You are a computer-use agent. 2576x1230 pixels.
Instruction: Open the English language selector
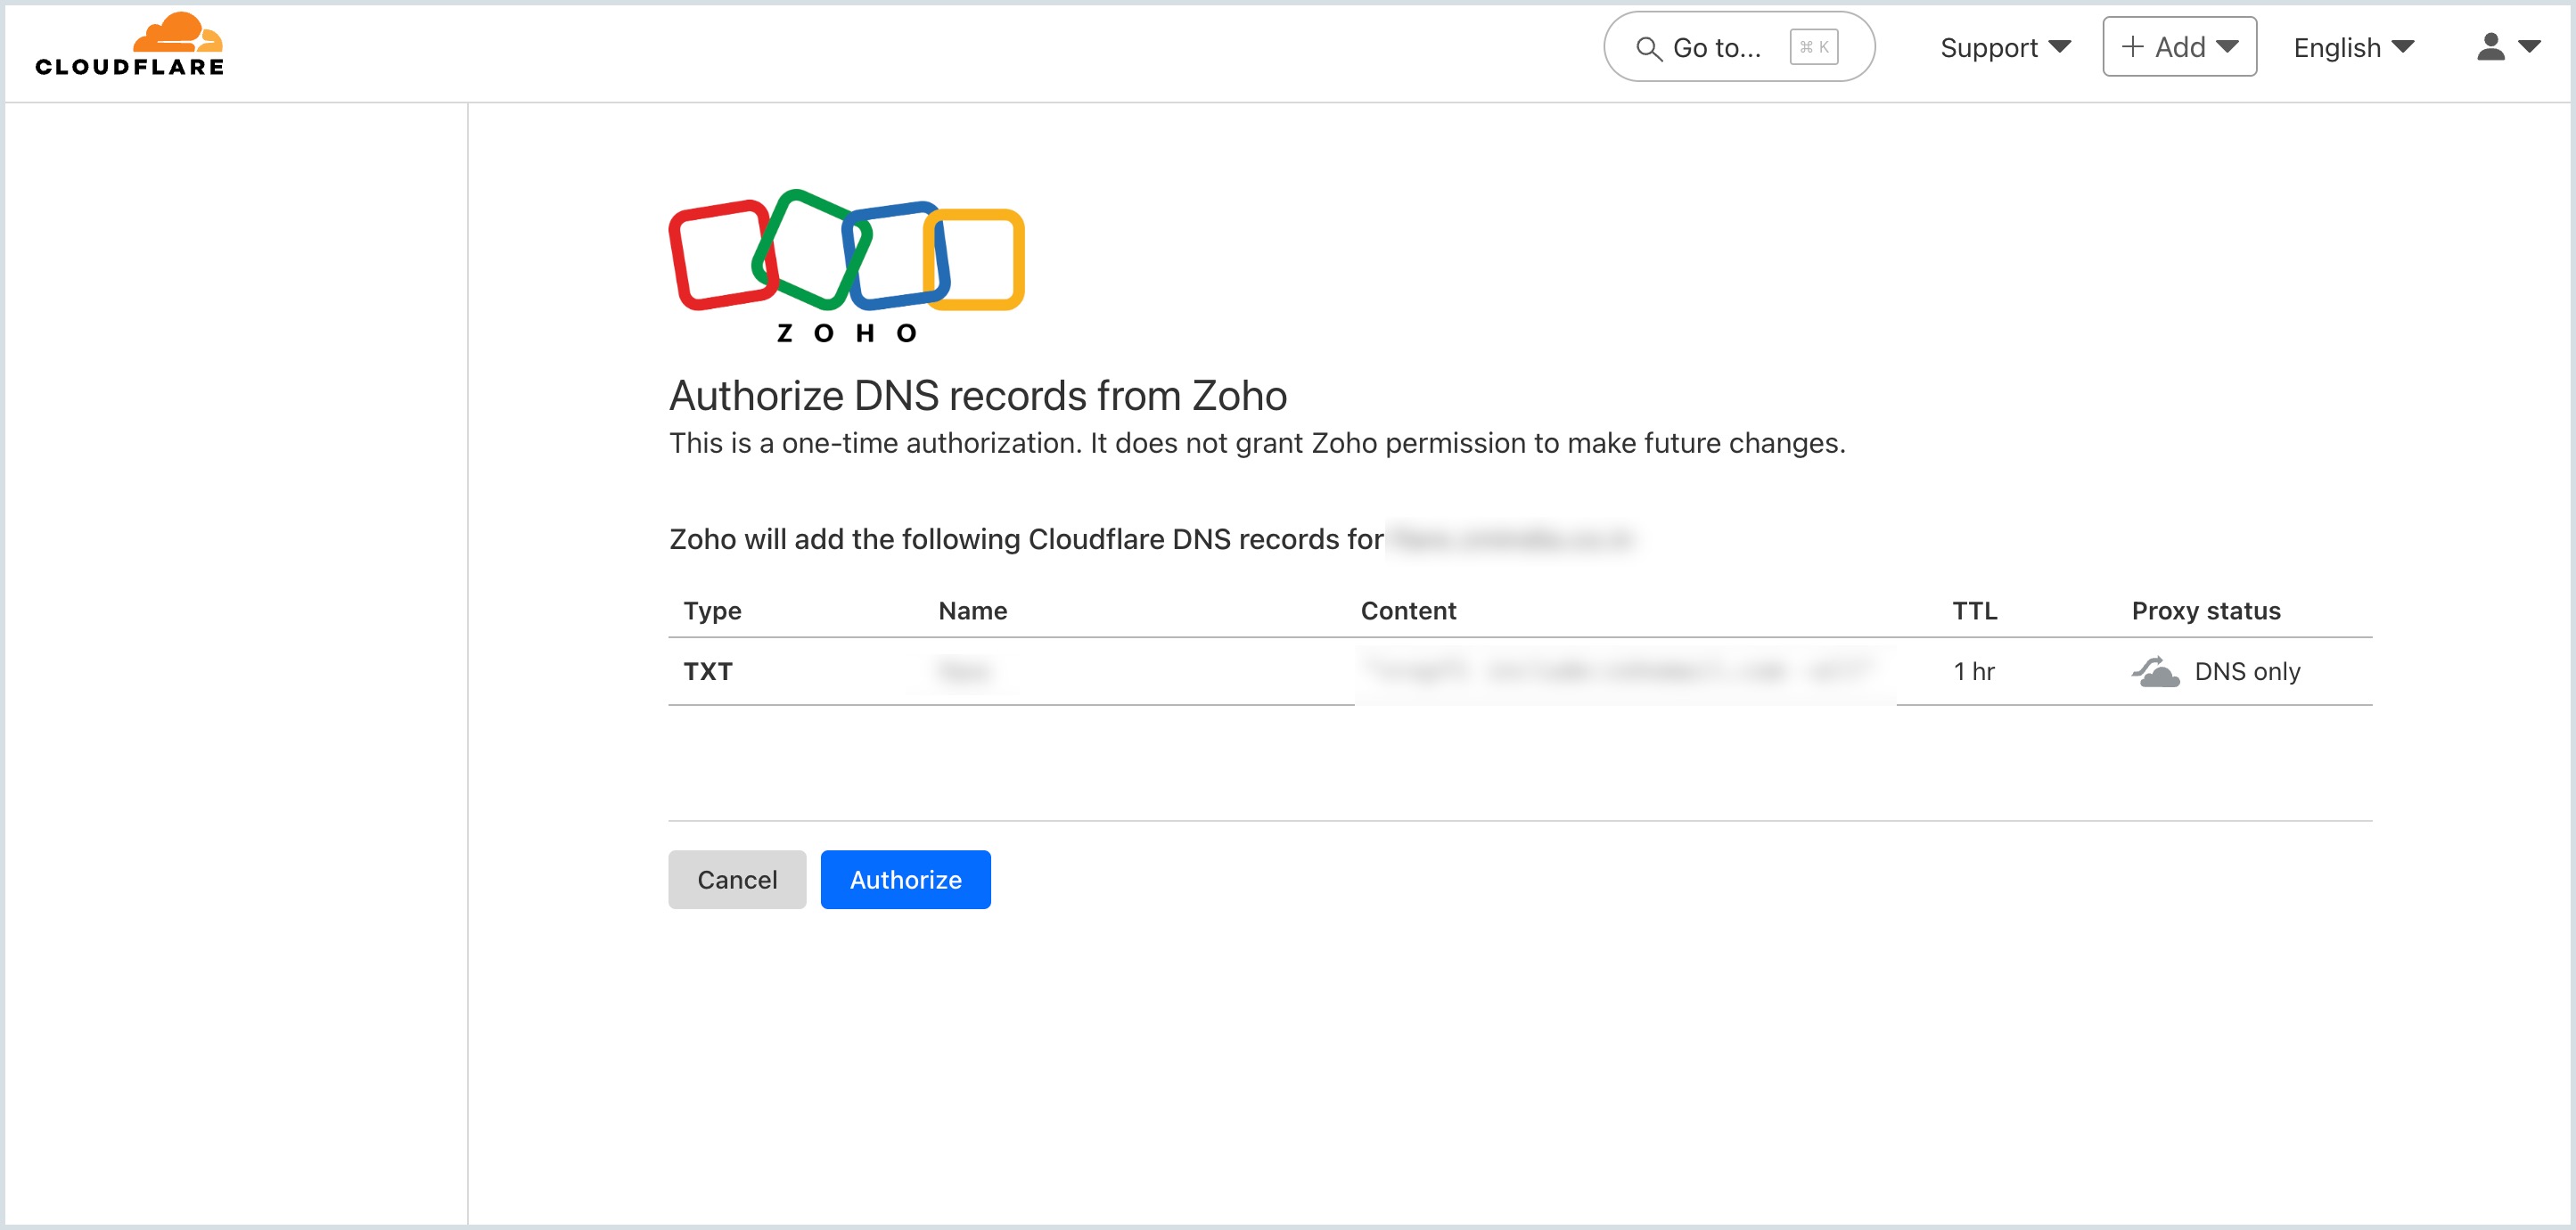point(2353,47)
